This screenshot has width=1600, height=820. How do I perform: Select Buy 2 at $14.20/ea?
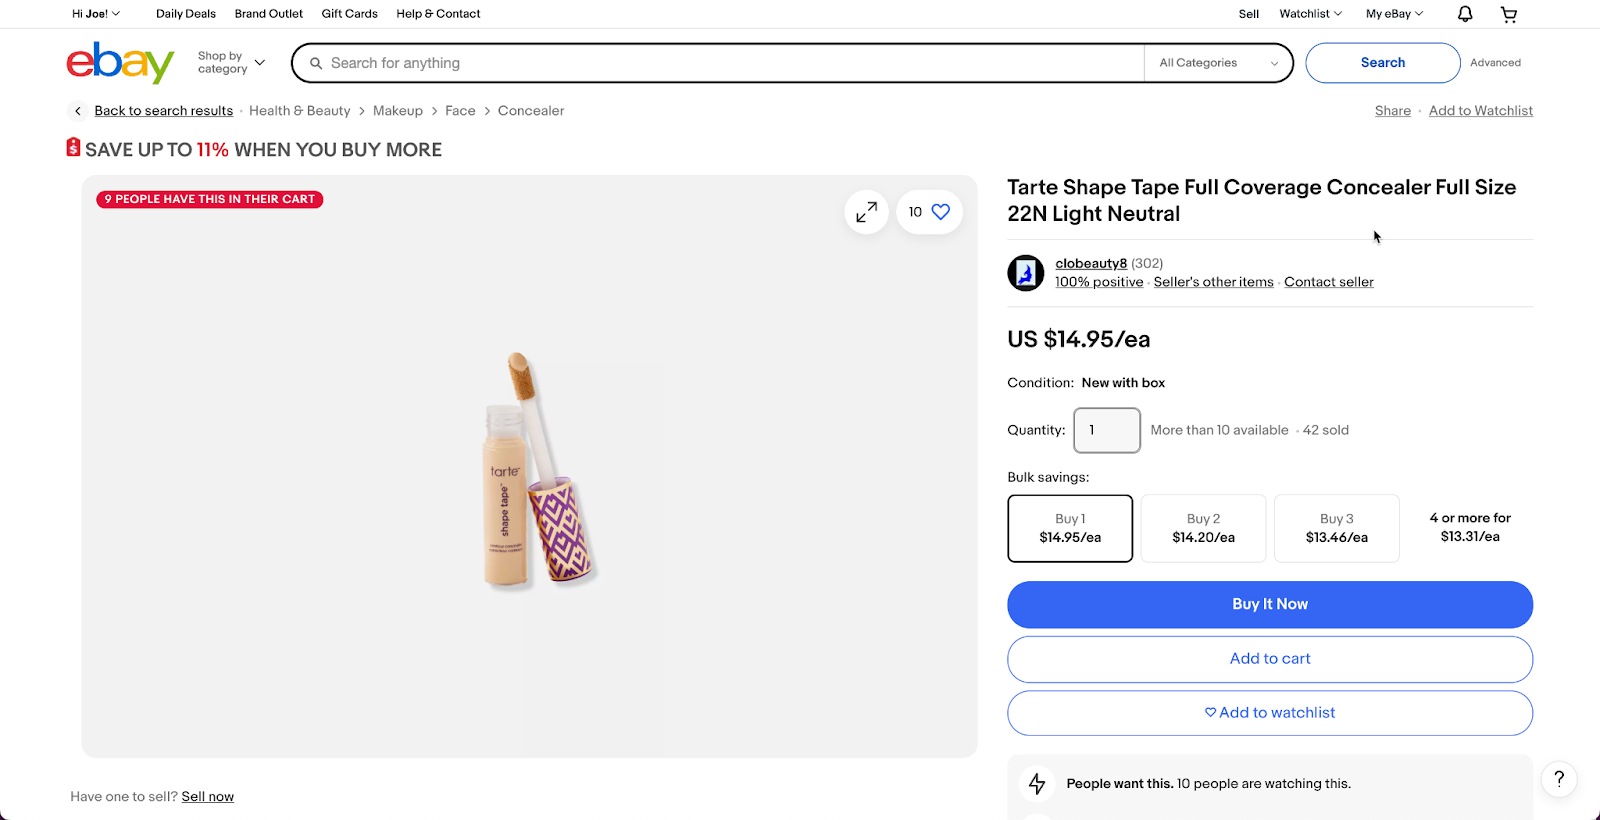[x=1203, y=528]
